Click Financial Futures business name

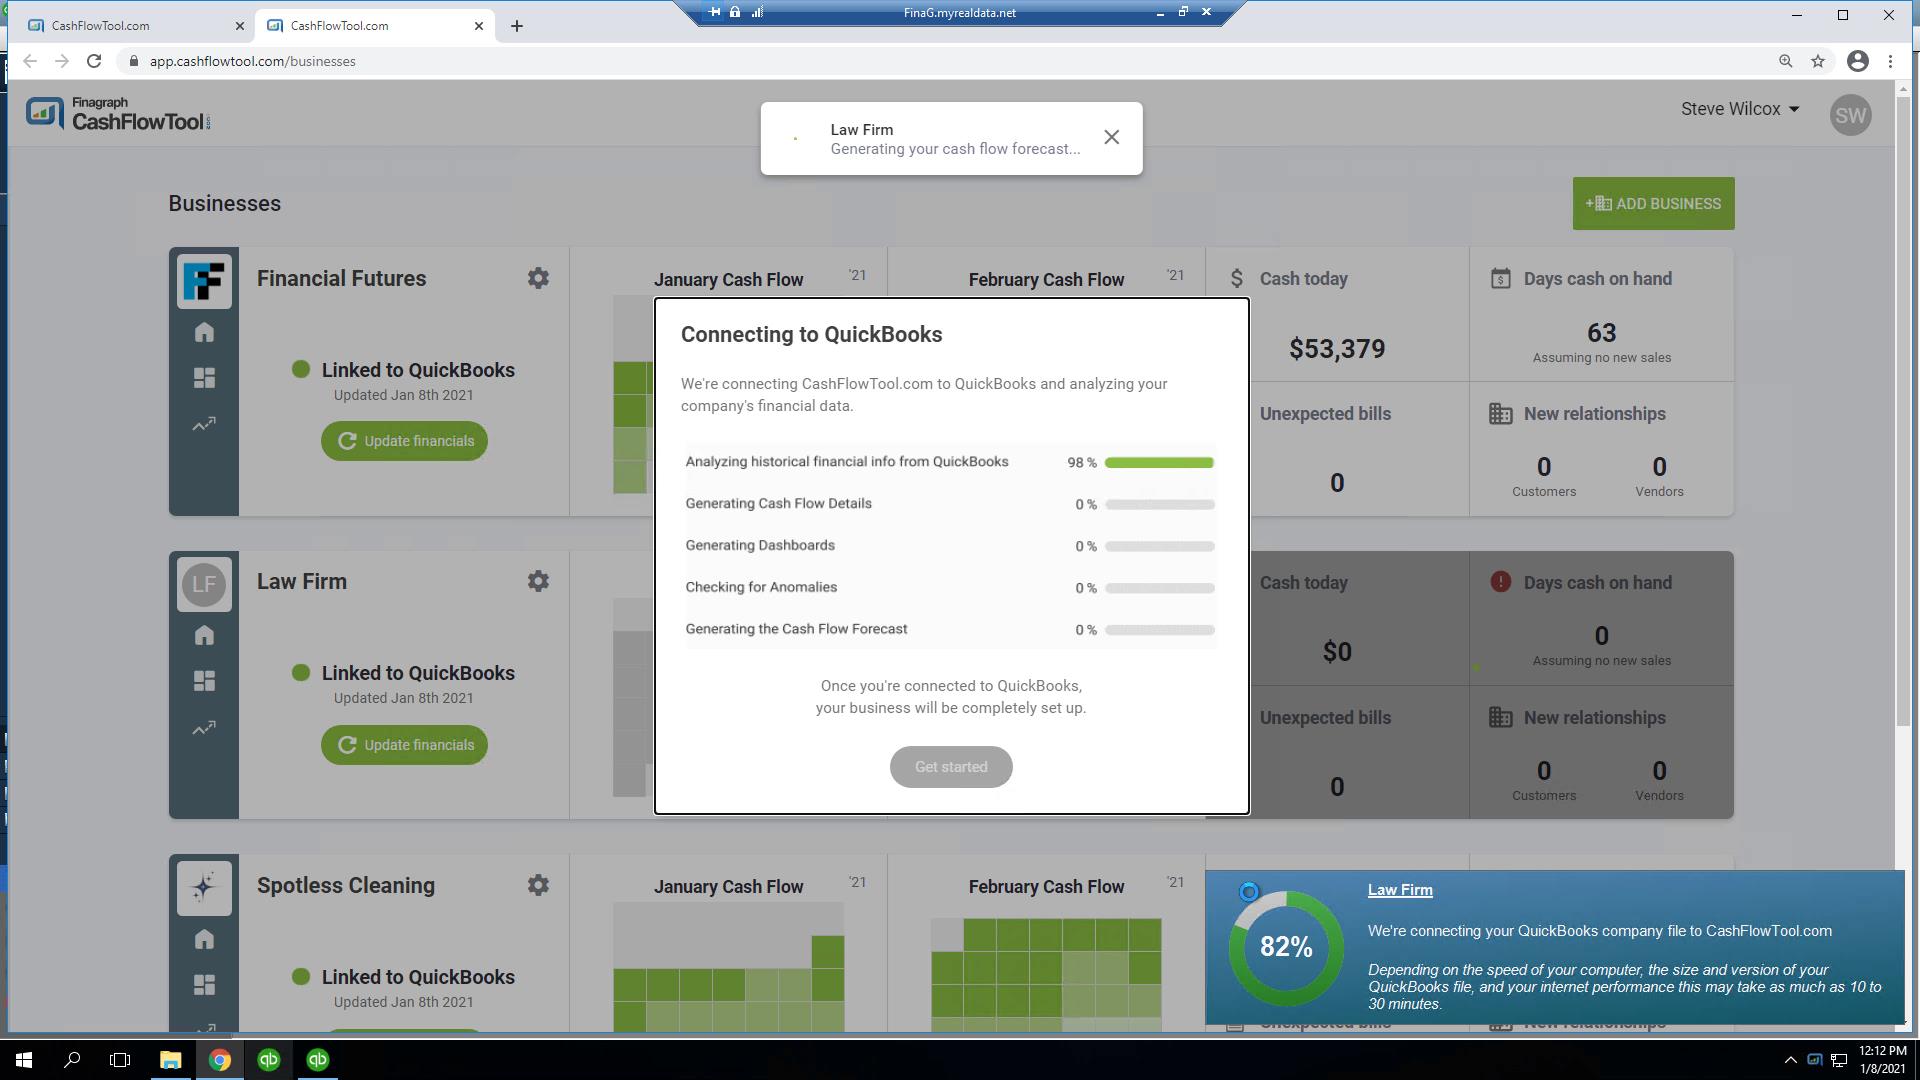pos(341,278)
